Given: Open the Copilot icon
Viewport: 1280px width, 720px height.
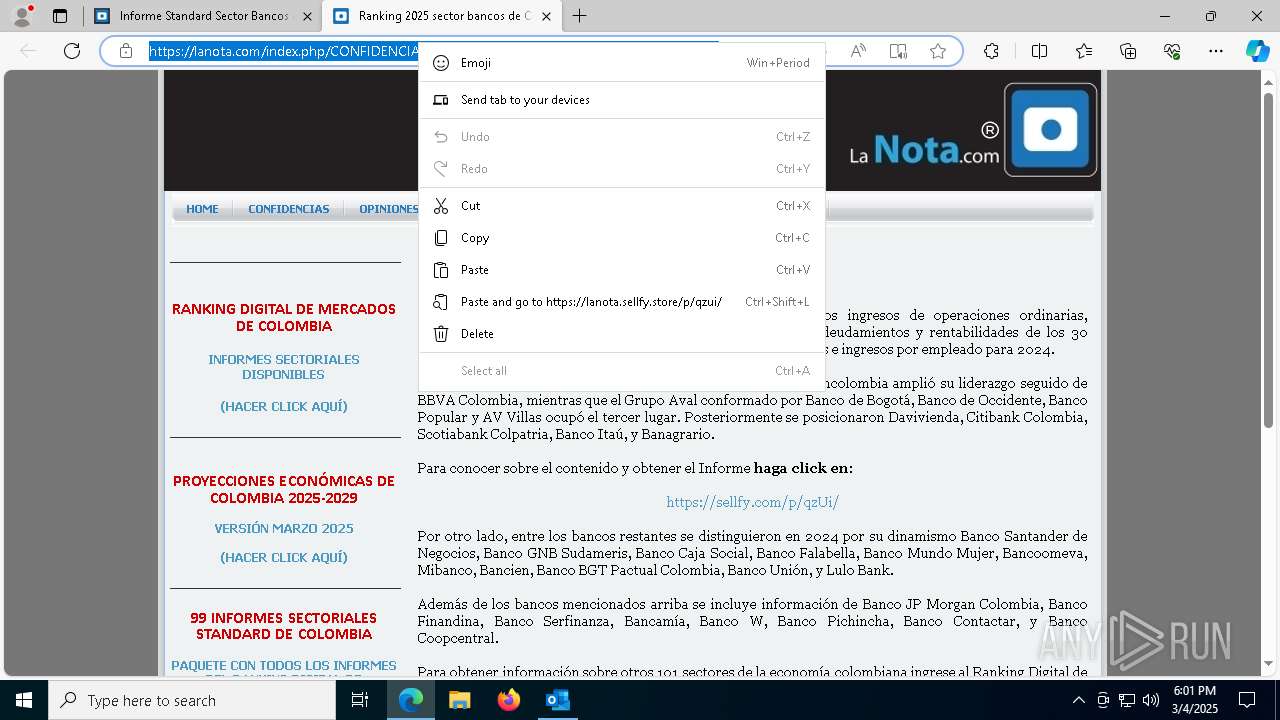Looking at the screenshot, I should pos(1257,51).
